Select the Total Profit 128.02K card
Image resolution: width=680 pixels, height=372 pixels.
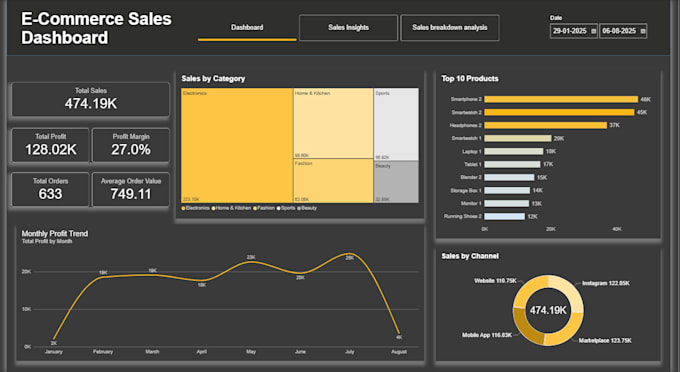(50, 145)
